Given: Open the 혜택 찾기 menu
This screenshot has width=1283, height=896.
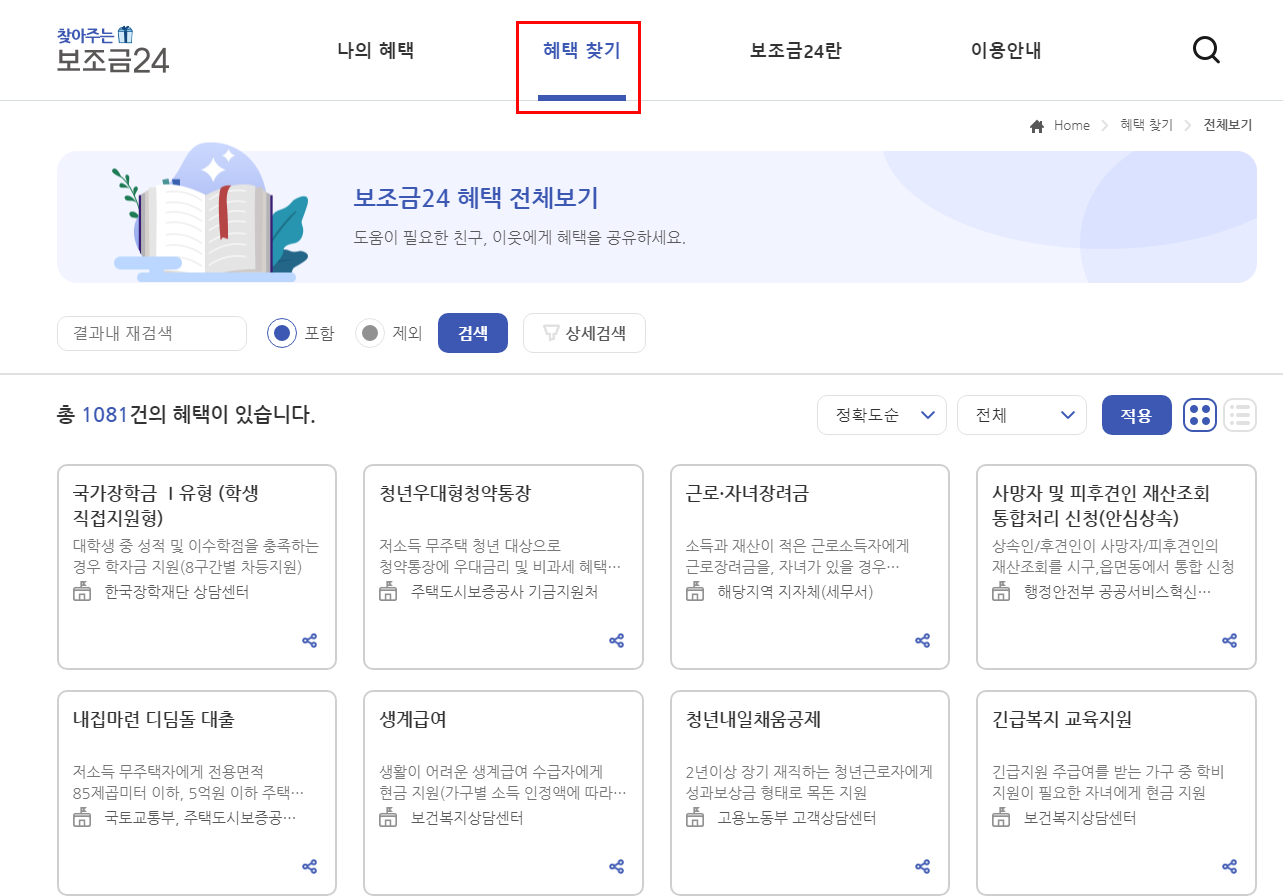Looking at the screenshot, I should coord(581,51).
